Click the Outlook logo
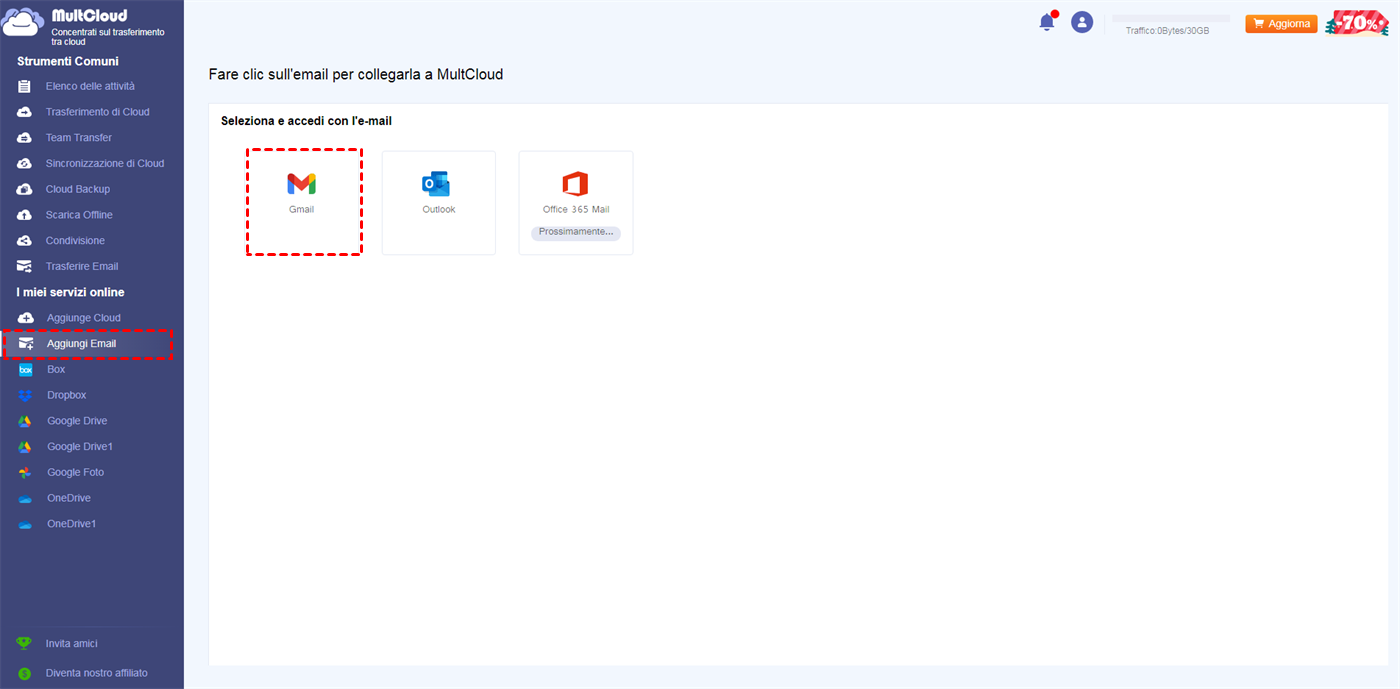Viewport: 1400px width, 689px height. [x=436, y=184]
